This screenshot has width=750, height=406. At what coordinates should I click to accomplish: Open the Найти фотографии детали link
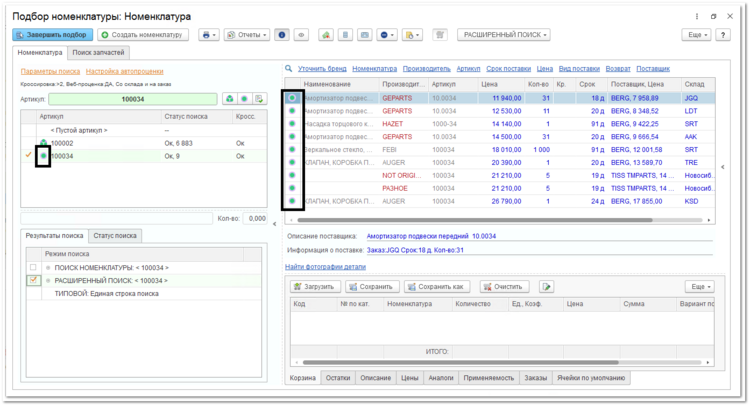(x=325, y=267)
